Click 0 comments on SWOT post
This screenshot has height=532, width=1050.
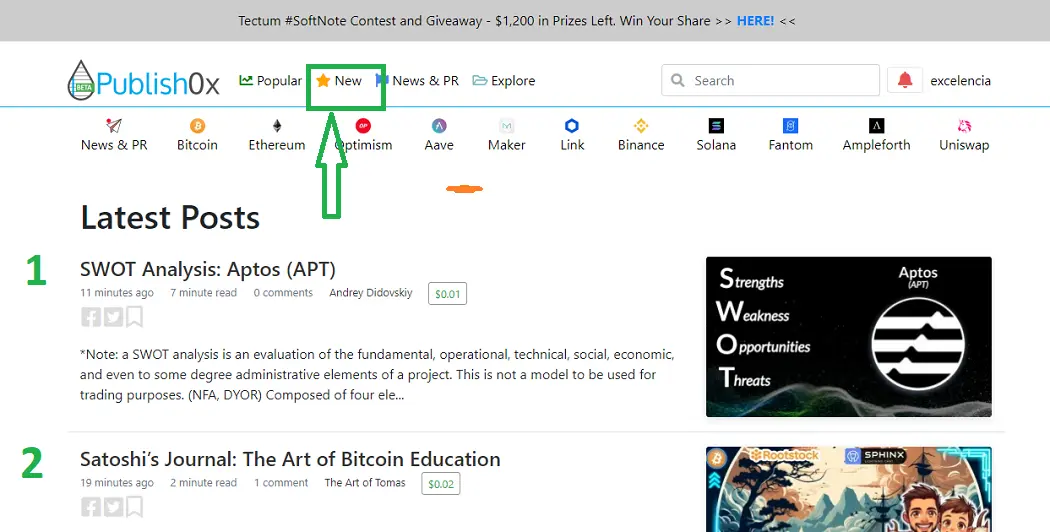[283, 293]
